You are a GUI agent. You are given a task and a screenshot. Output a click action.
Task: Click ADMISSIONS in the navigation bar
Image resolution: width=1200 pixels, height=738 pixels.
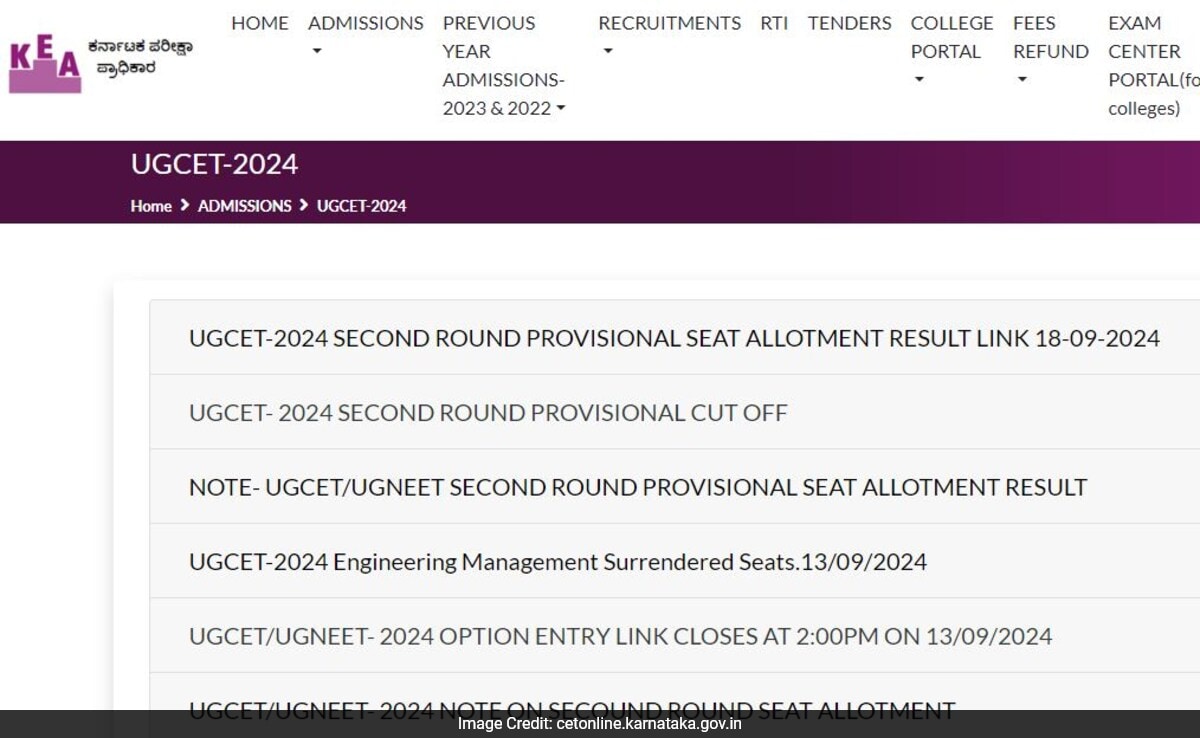(366, 23)
